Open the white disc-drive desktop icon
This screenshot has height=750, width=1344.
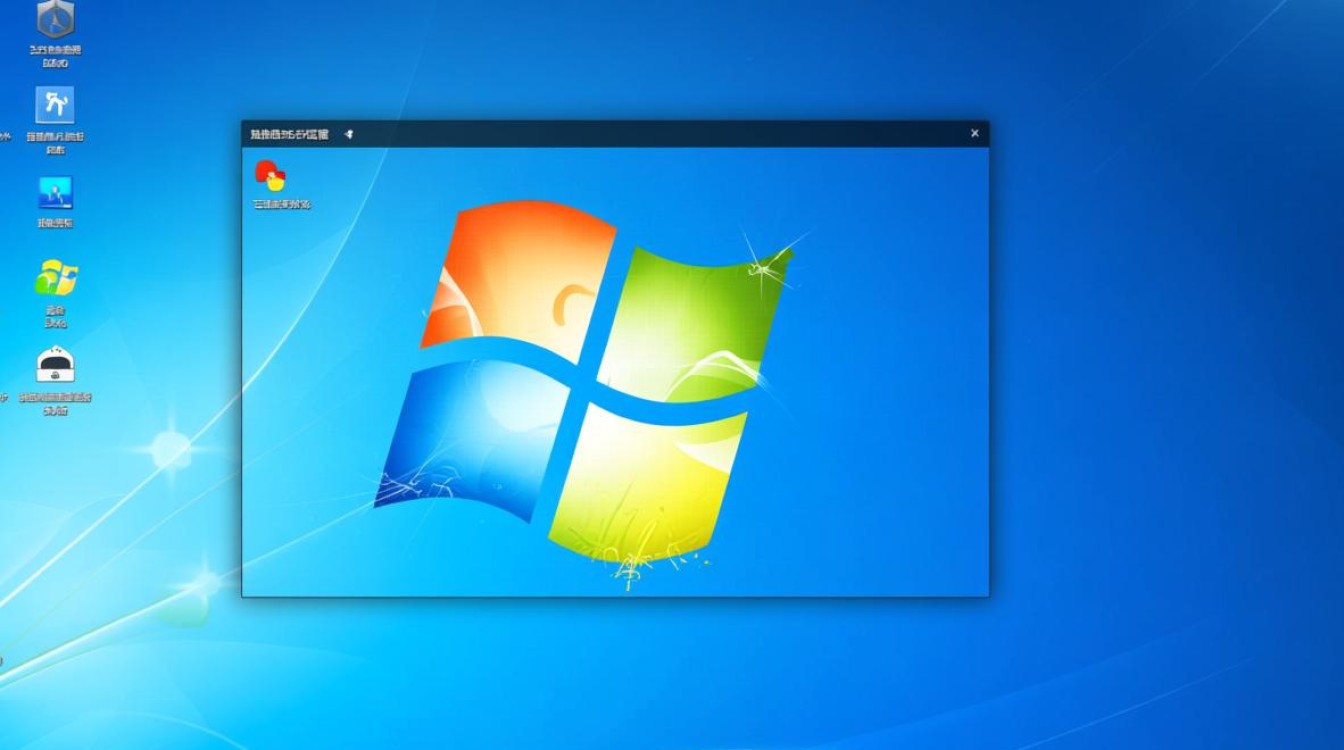coord(55,363)
